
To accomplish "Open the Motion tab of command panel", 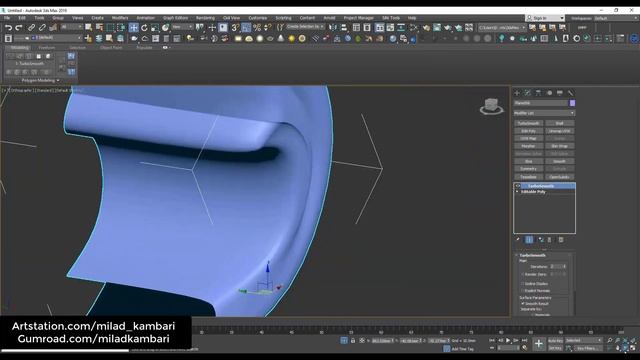I will pyautogui.click(x=549, y=93).
